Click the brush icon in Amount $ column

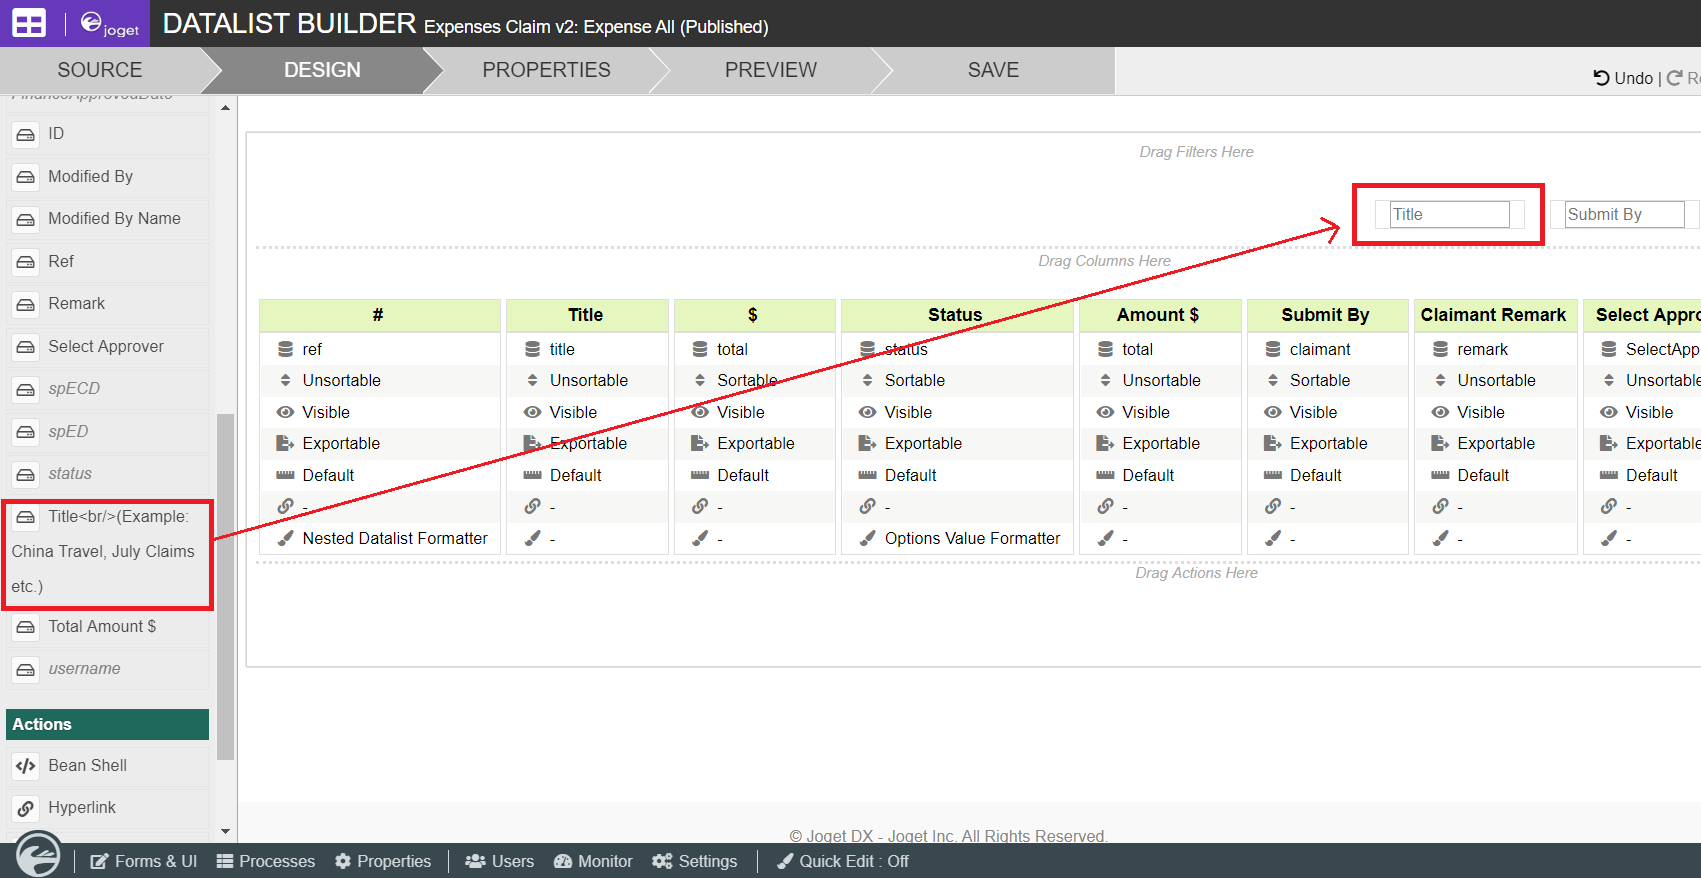pyautogui.click(x=1105, y=538)
